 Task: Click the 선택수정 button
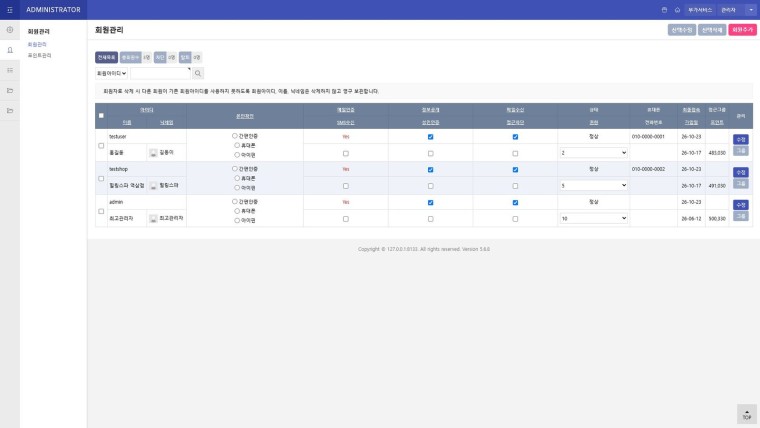point(682,30)
